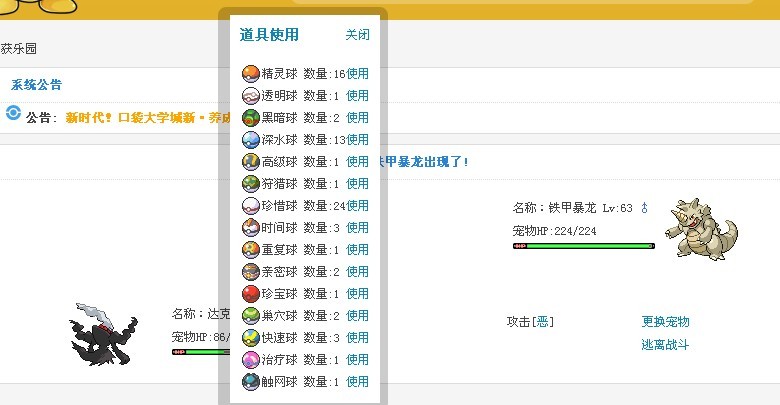
Task: Click the 道具使用 dialog title
Action: (269, 35)
